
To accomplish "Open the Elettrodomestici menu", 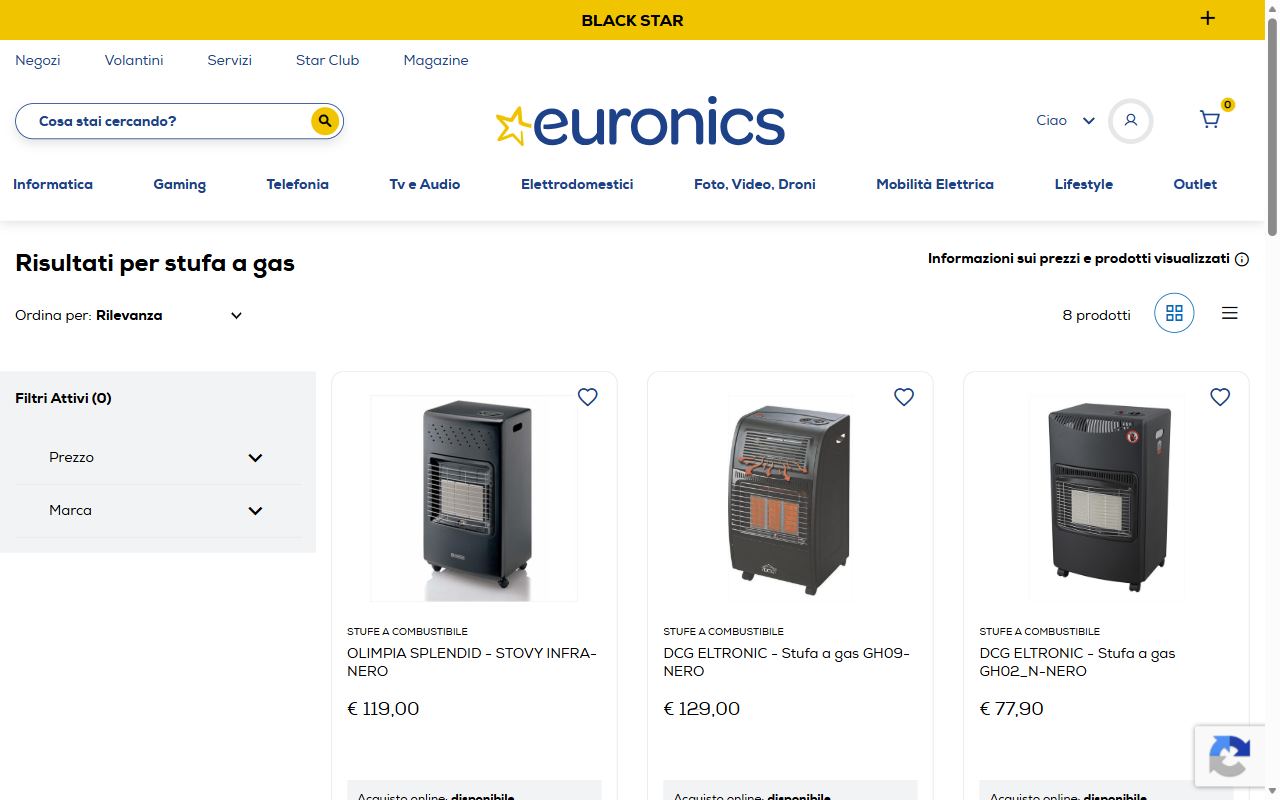I will coord(577,184).
